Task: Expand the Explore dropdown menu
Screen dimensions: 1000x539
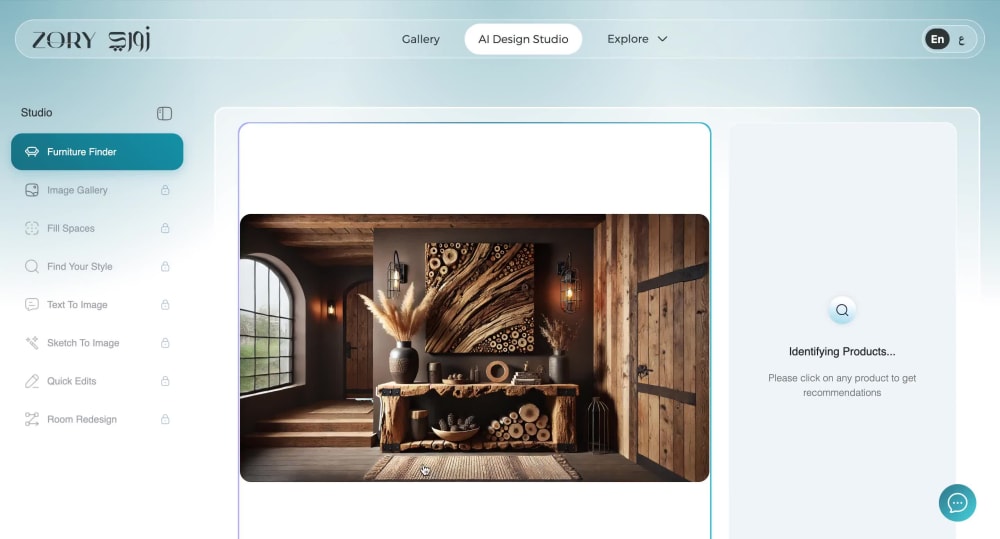Action: coord(637,39)
